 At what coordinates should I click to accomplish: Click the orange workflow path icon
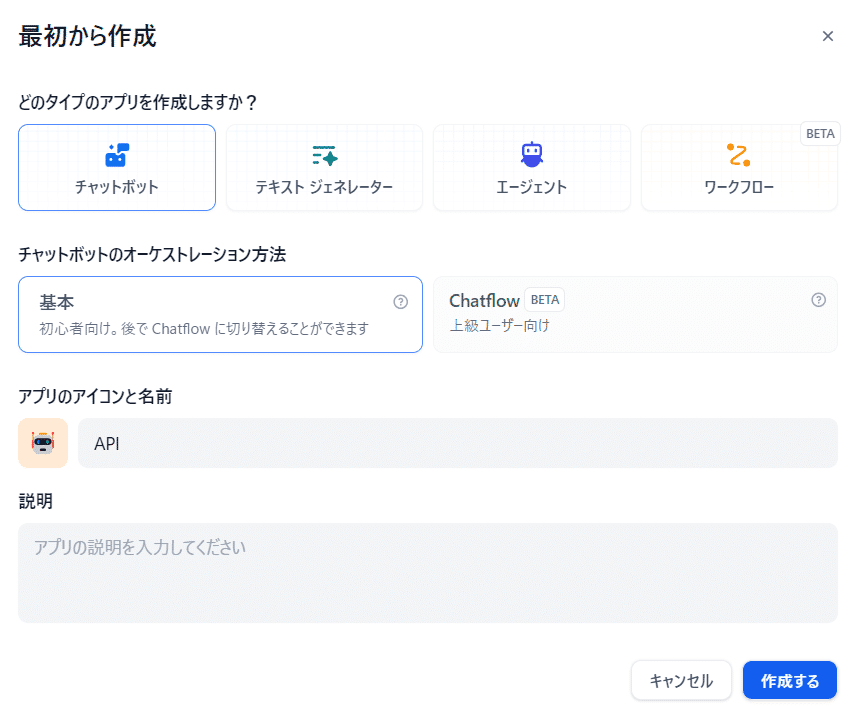tap(738, 155)
